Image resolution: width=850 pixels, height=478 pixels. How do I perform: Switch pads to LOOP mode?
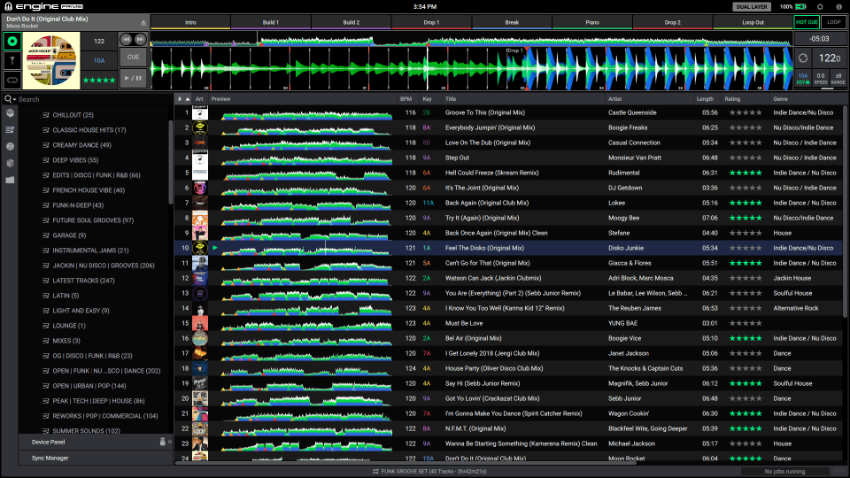(834, 22)
